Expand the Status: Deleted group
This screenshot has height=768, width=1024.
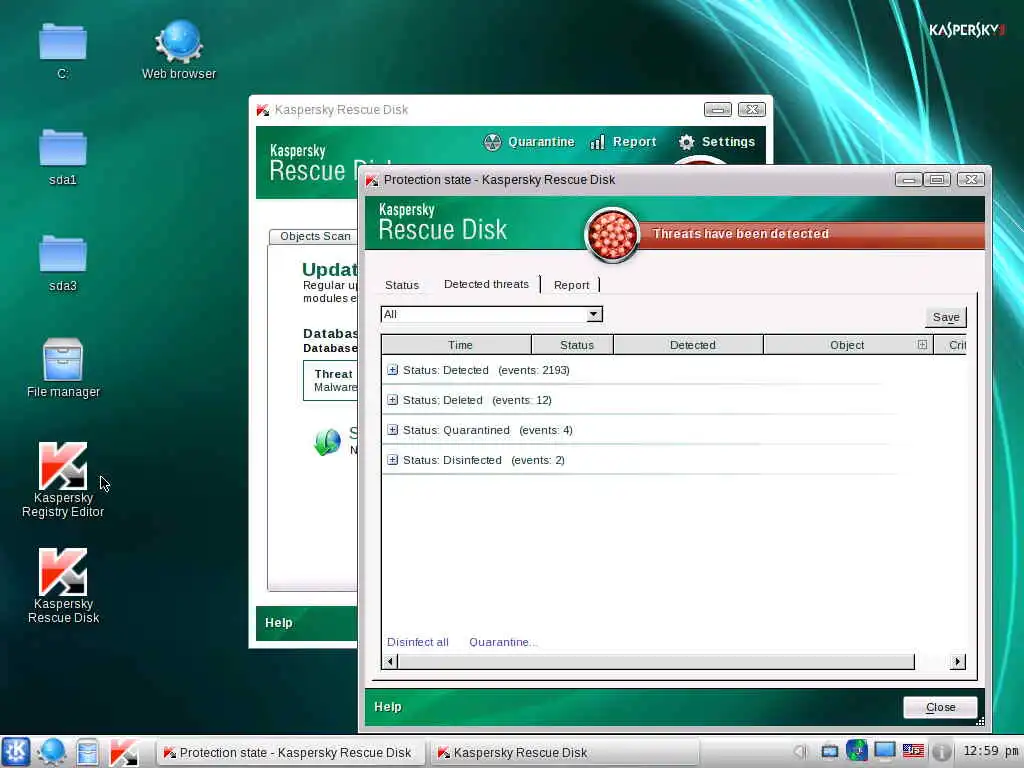pos(392,400)
